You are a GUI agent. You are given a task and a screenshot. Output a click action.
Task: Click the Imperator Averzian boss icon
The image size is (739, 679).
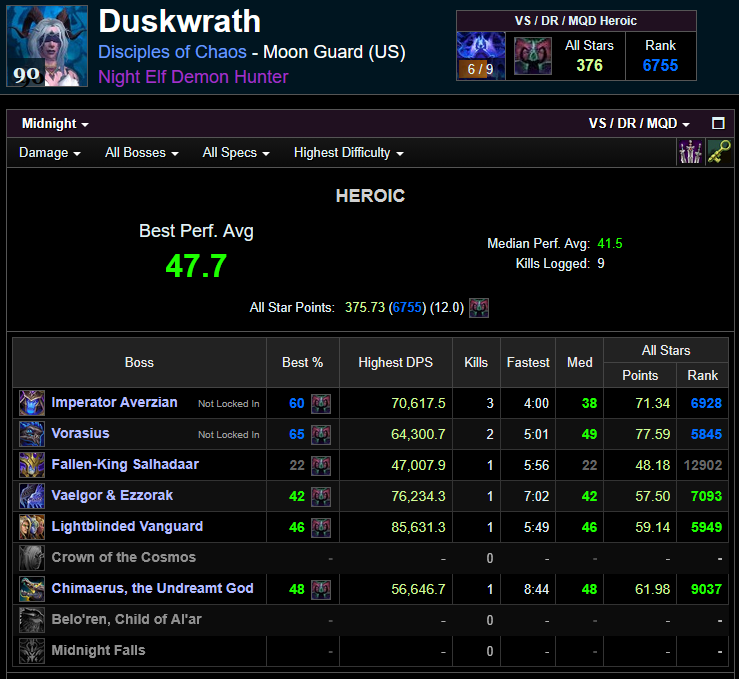tap(32, 403)
